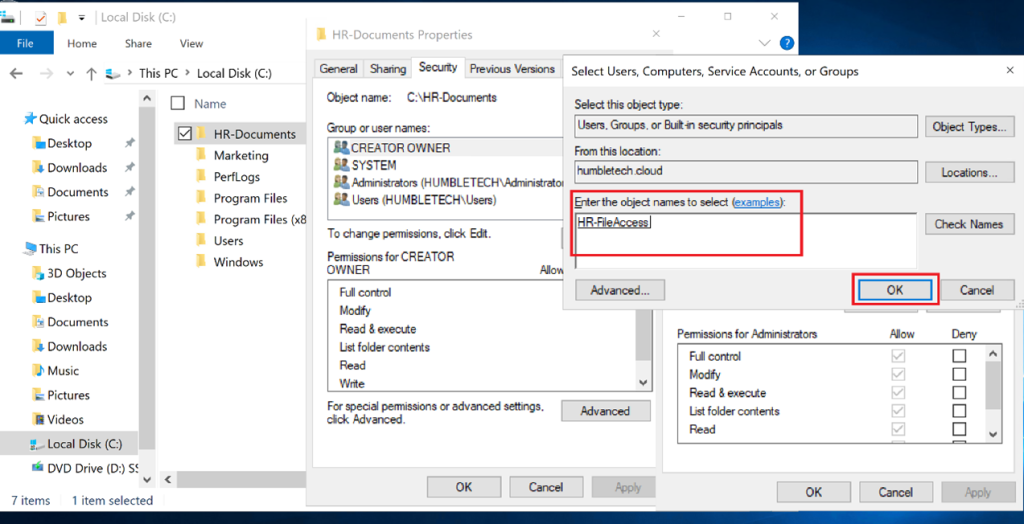
Task: Click the Videos folder icon in sidebar
Action: click(38, 420)
